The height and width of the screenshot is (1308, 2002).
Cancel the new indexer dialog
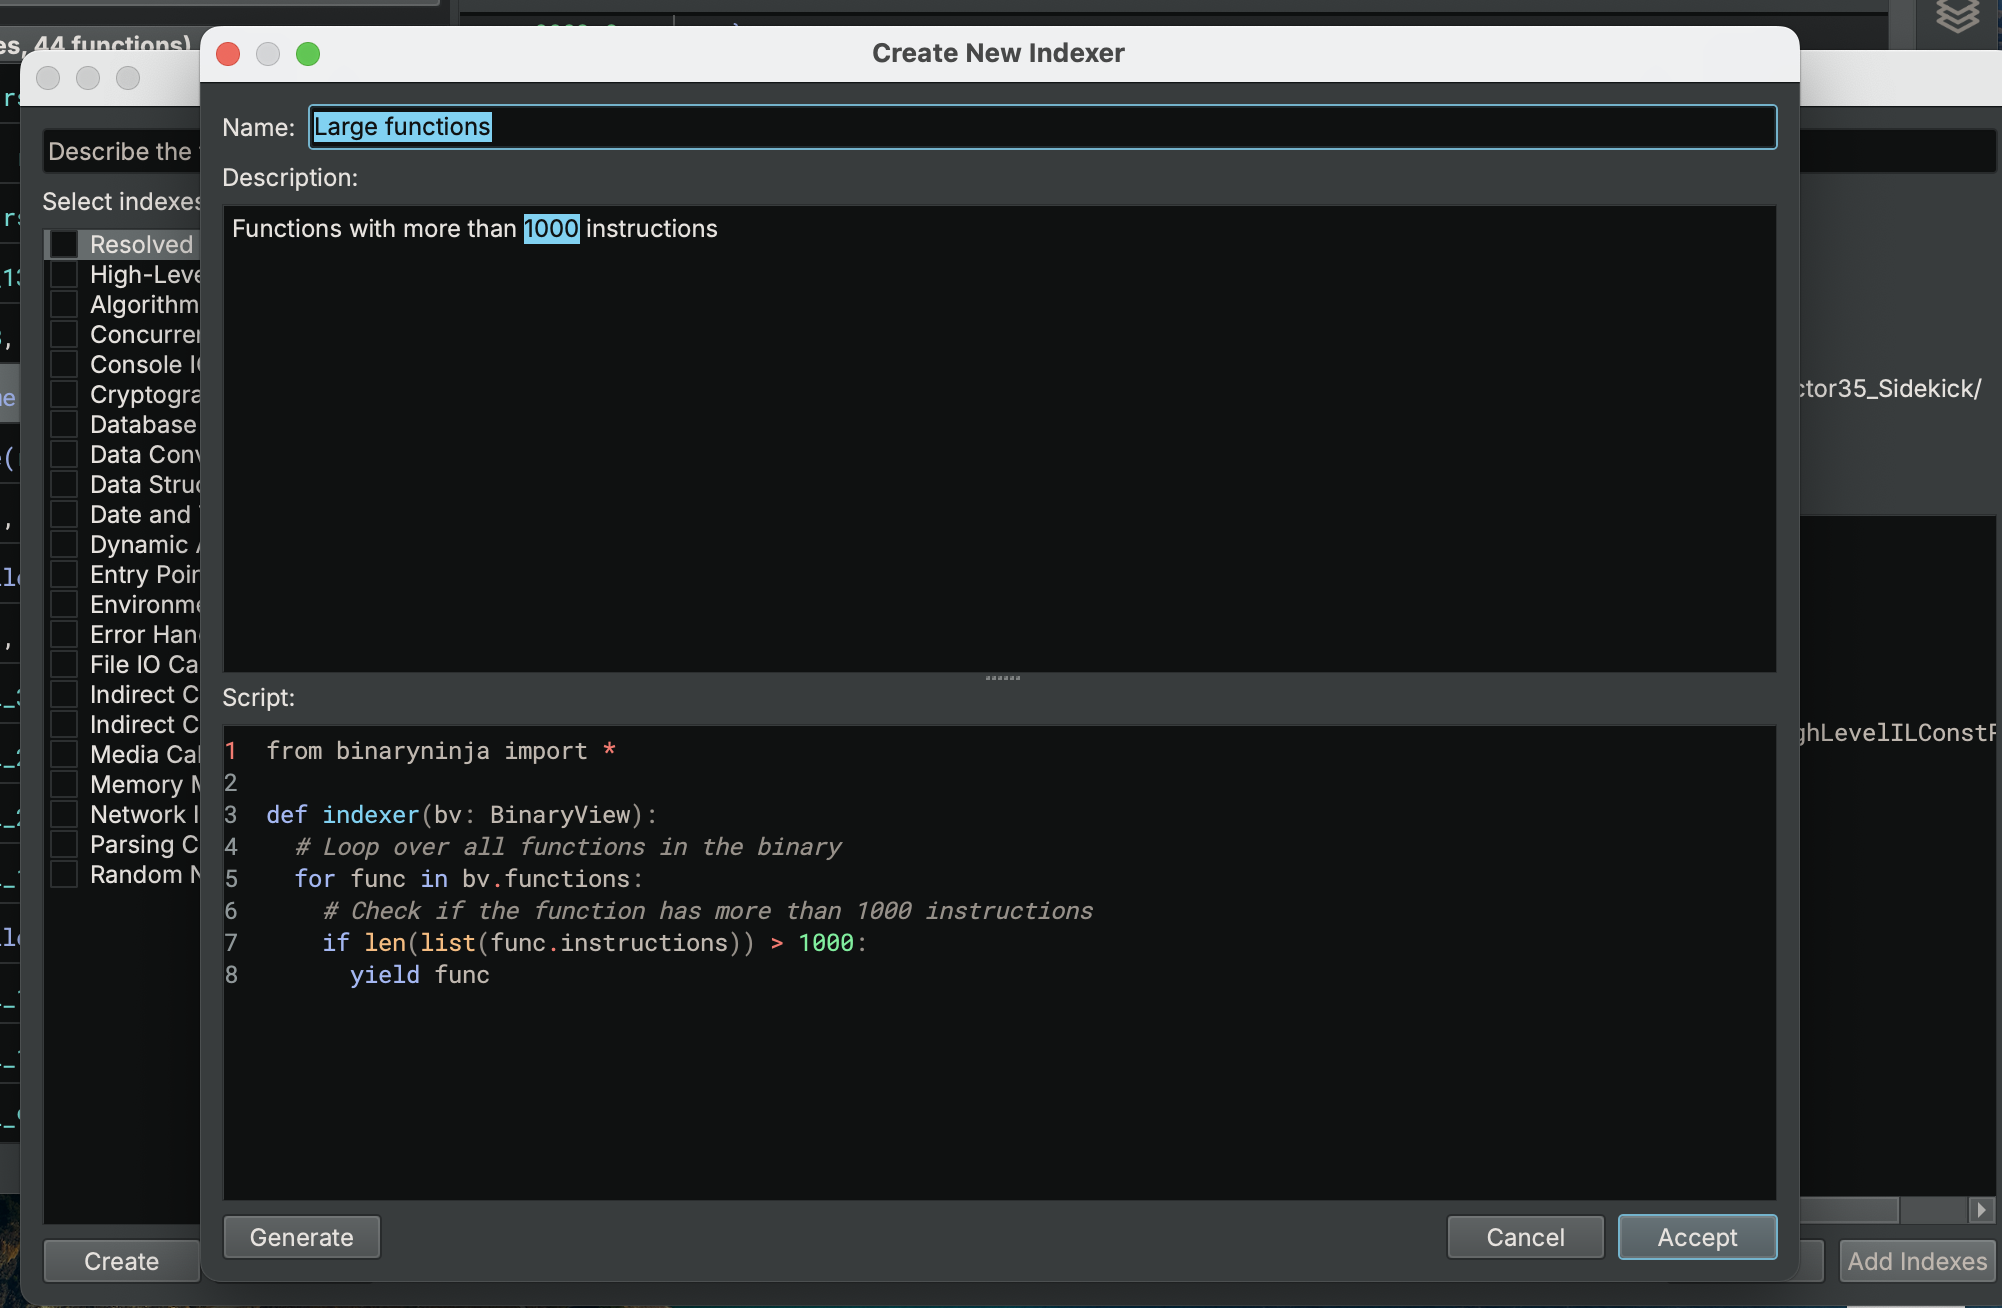pos(1525,1237)
